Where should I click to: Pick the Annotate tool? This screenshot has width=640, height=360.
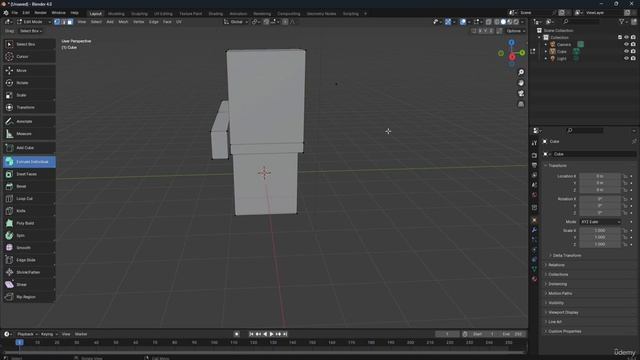coord(29,121)
